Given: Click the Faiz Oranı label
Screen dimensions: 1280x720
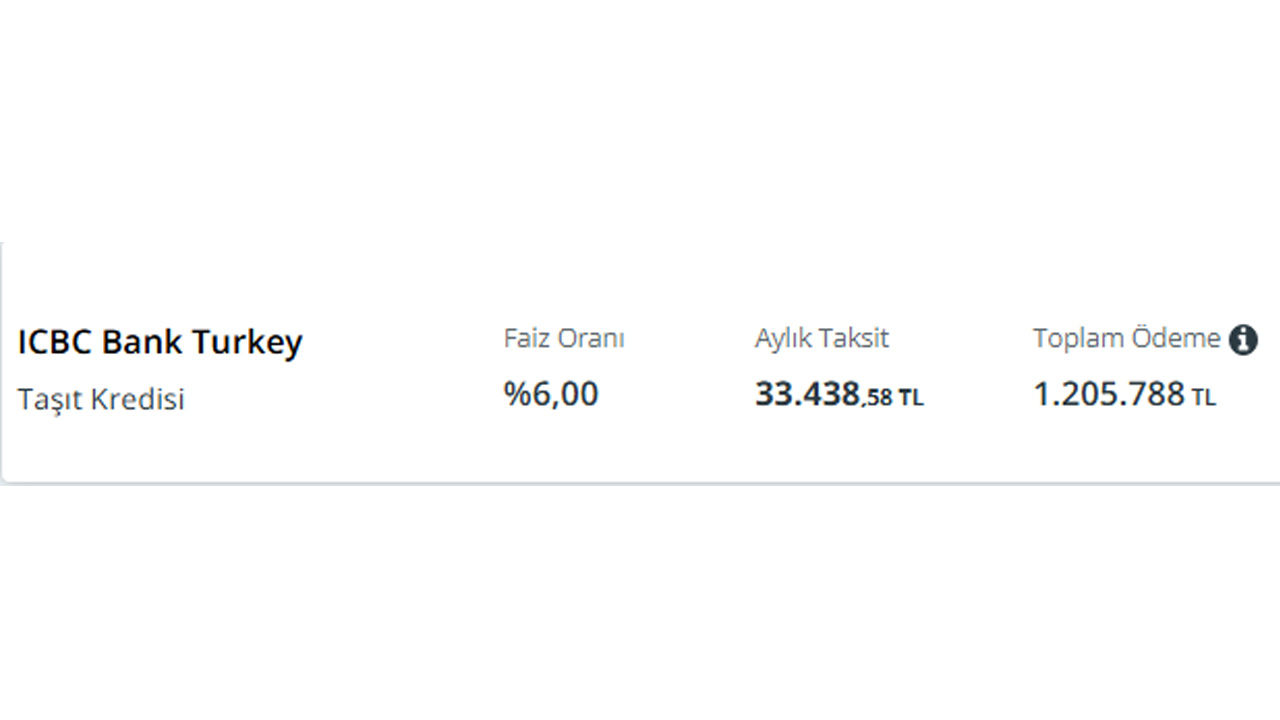Looking at the screenshot, I should tap(564, 339).
